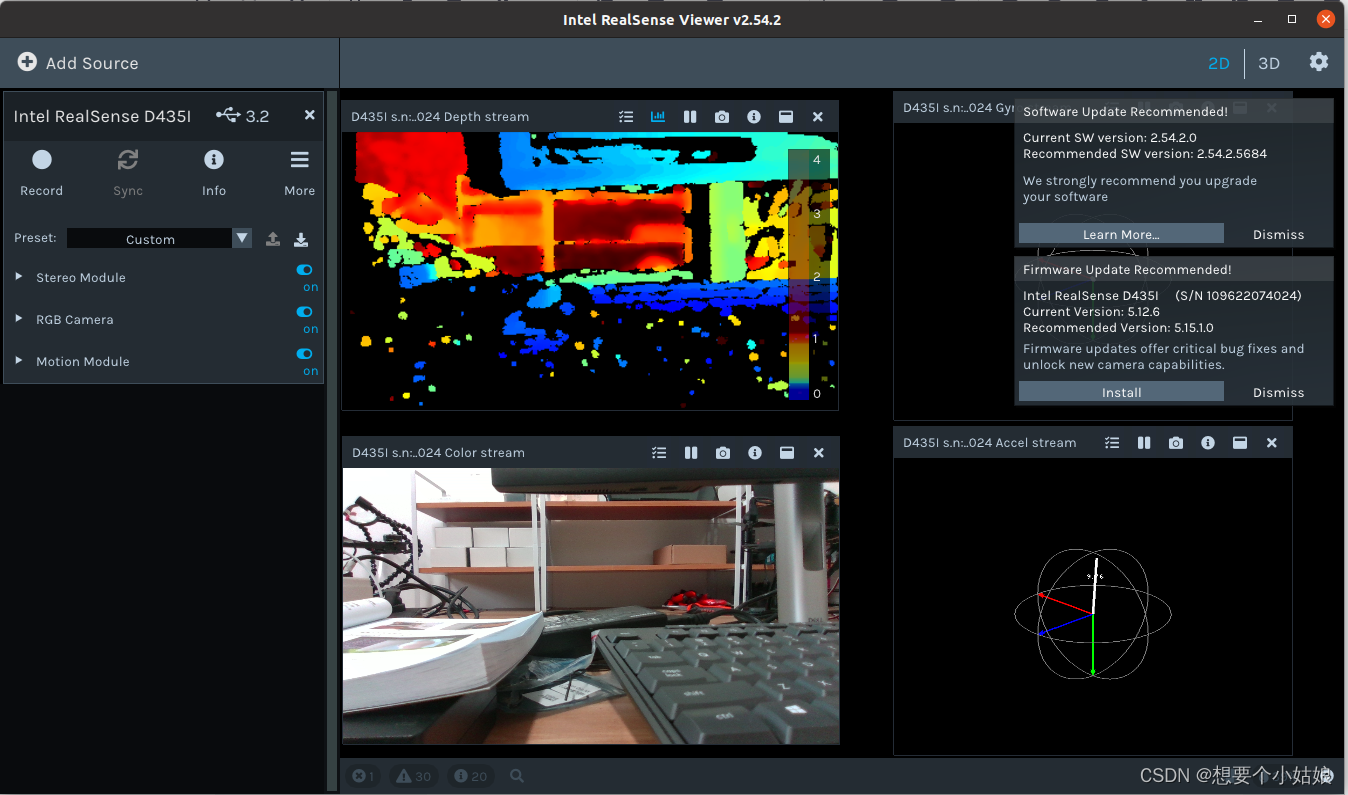Install the recommended firmware update

click(x=1121, y=392)
